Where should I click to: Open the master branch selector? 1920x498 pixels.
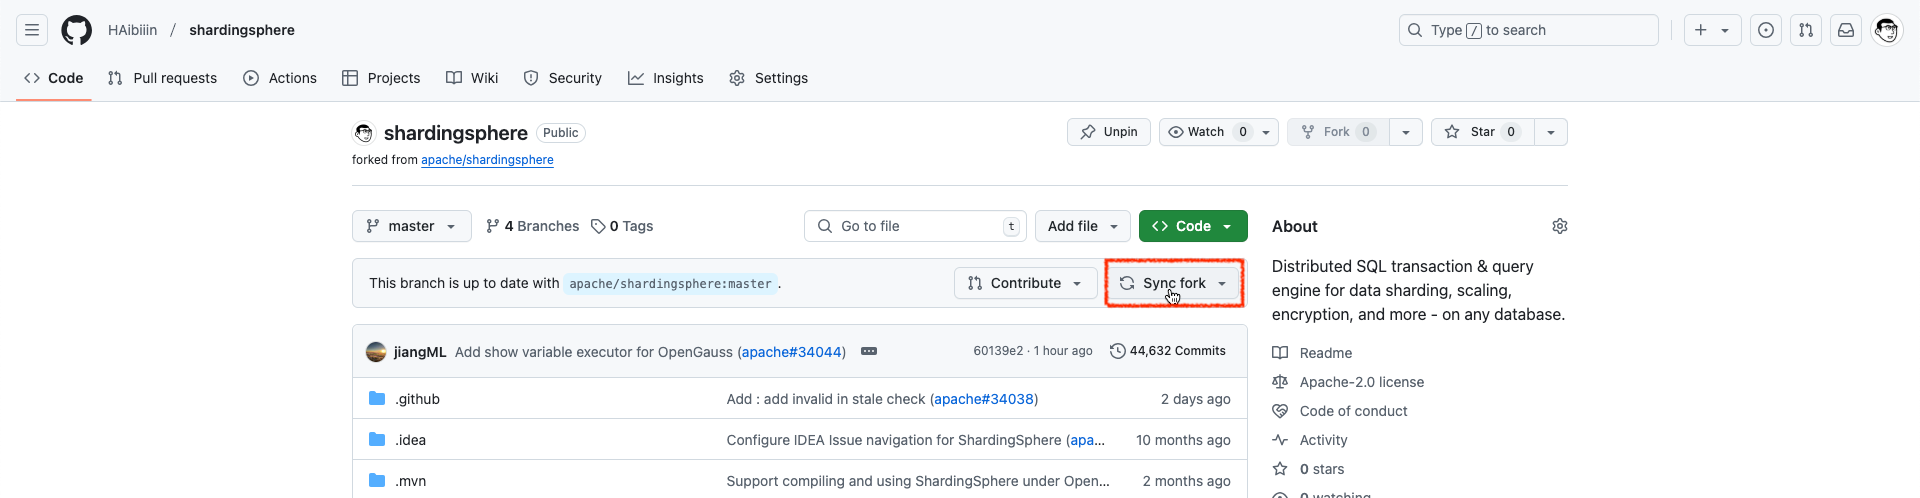click(x=411, y=226)
